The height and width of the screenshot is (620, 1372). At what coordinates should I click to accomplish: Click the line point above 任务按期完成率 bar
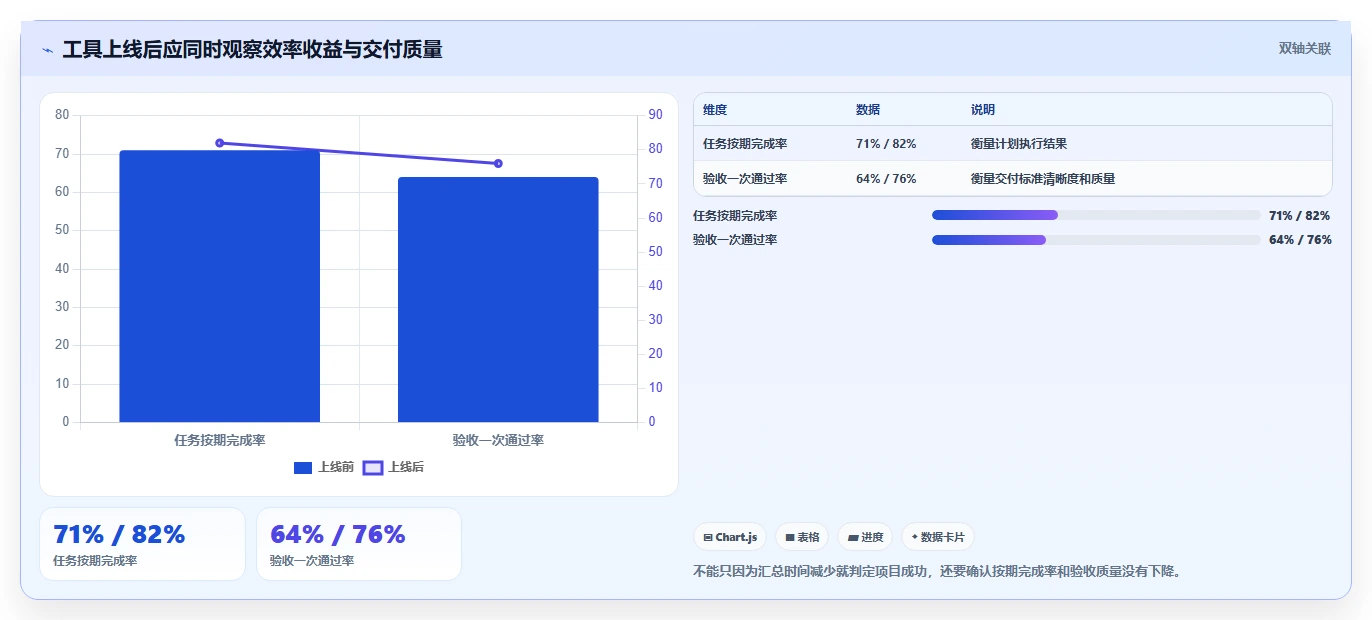pyautogui.click(x=220, y=143)
